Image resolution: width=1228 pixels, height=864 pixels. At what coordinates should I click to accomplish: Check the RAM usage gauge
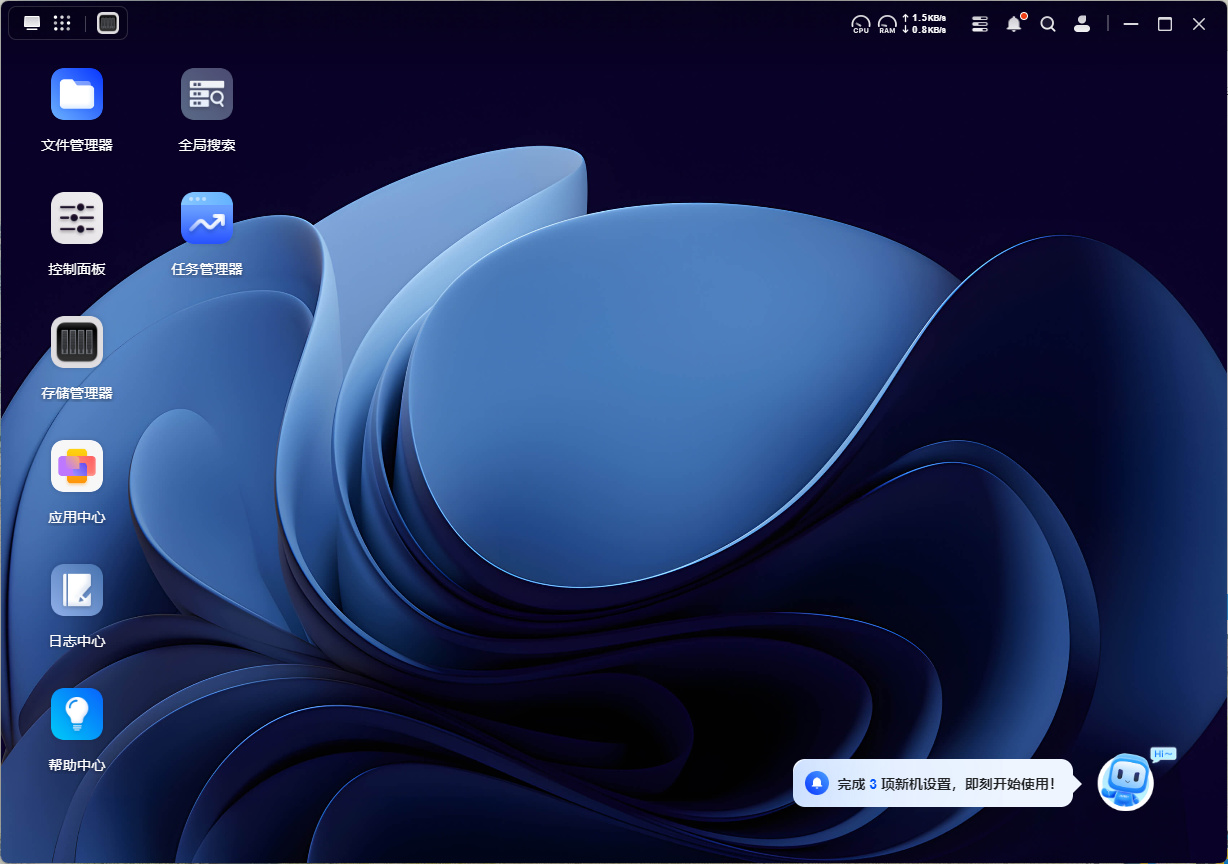click(887, 24)
